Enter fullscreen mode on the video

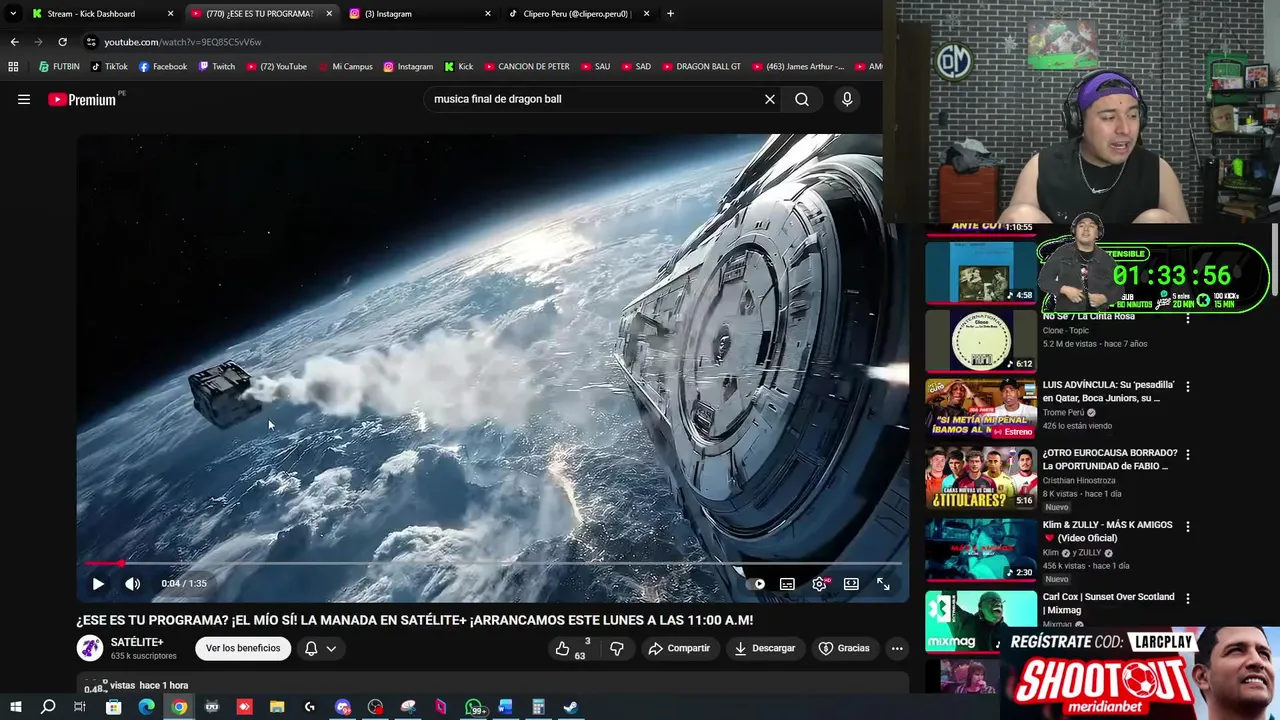click(883, 584)
